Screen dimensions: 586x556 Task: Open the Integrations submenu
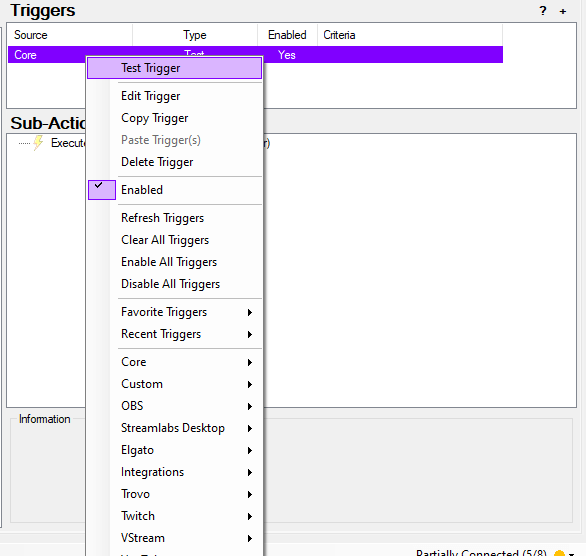(175, 472)
